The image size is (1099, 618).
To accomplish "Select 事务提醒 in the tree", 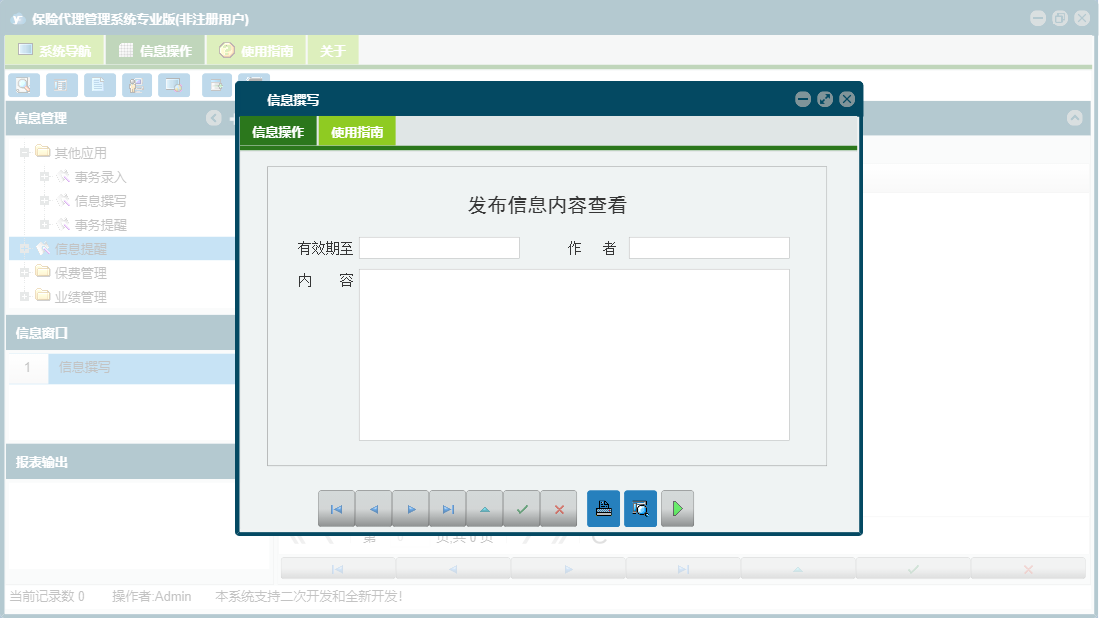I will (100, 225).
